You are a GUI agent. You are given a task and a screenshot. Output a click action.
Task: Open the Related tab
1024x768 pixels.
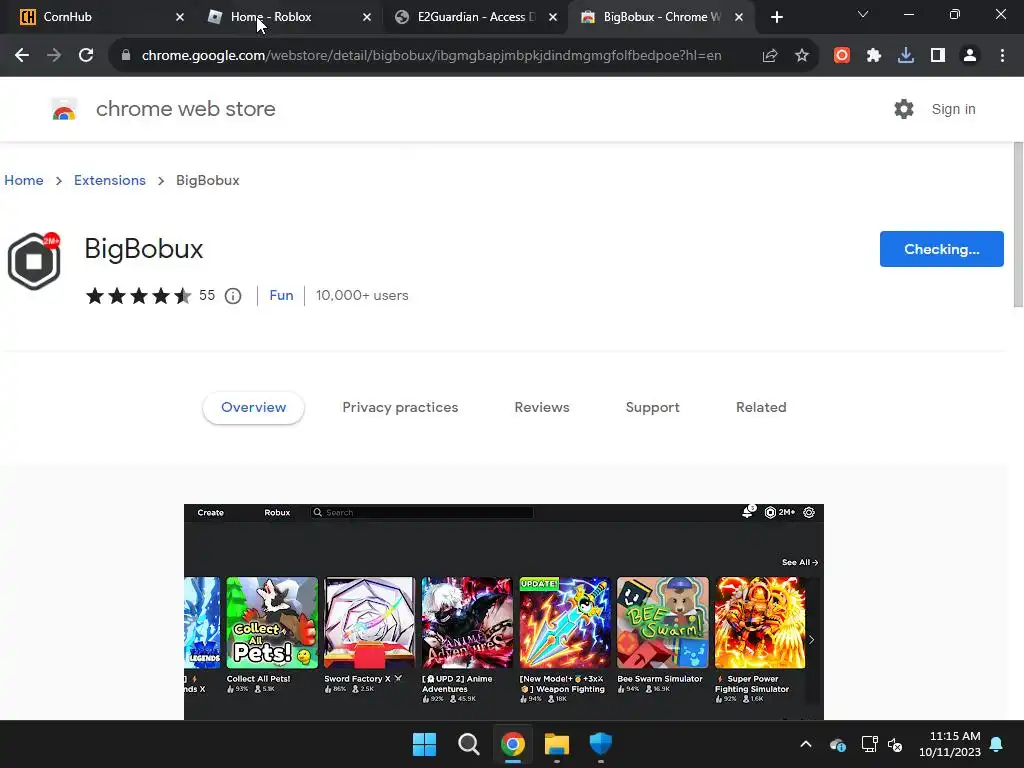(761, 408)
